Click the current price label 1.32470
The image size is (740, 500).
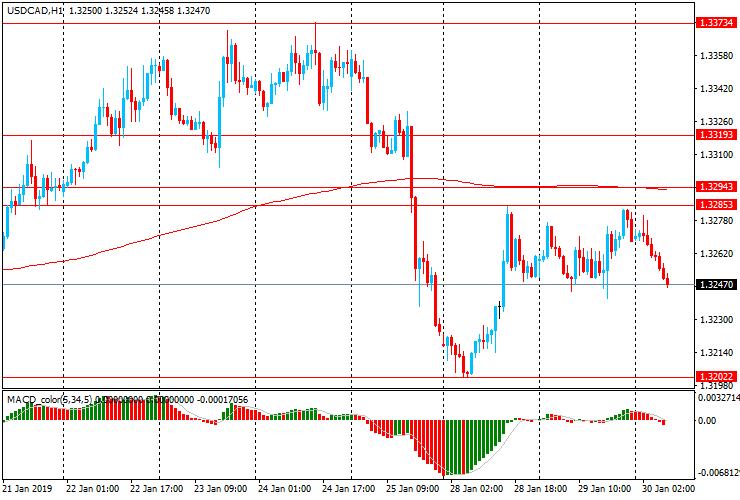tap(716, 285)
